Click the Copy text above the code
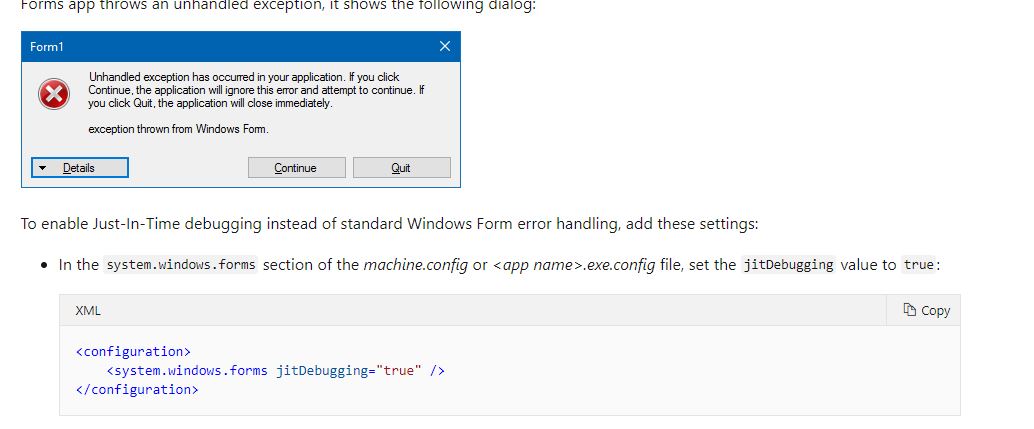Viewport: 1034px width, 429px height. point(935,310)
